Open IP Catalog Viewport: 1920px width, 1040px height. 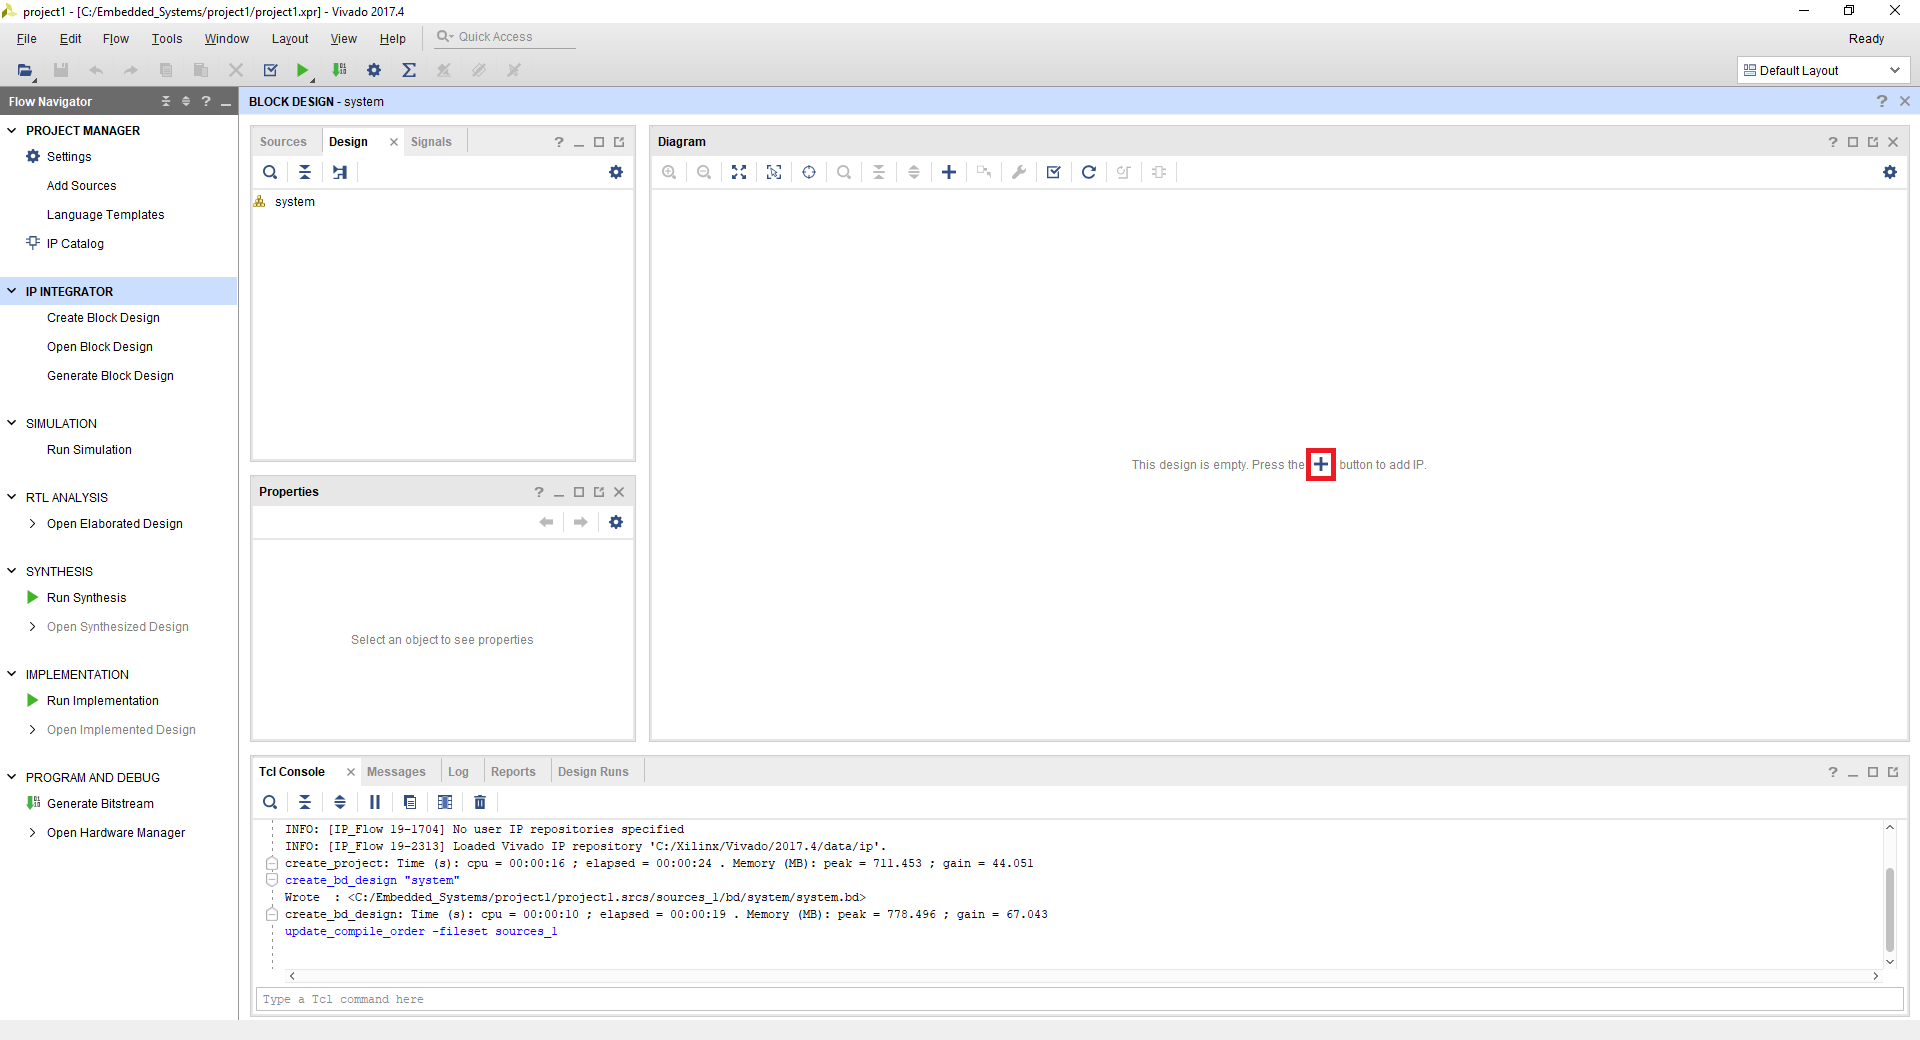pos(75,244)
